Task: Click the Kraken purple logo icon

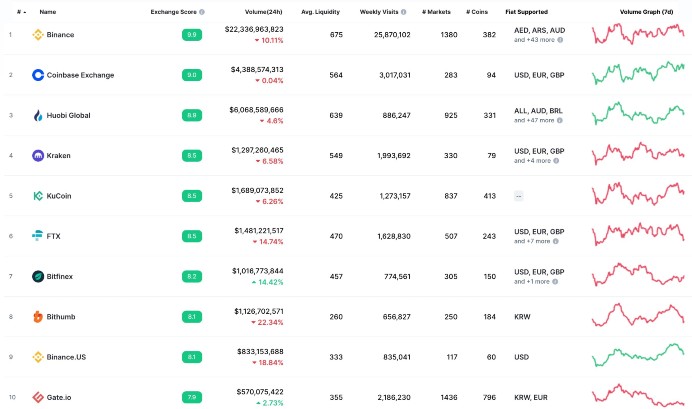Action: [x=38, y=156]
